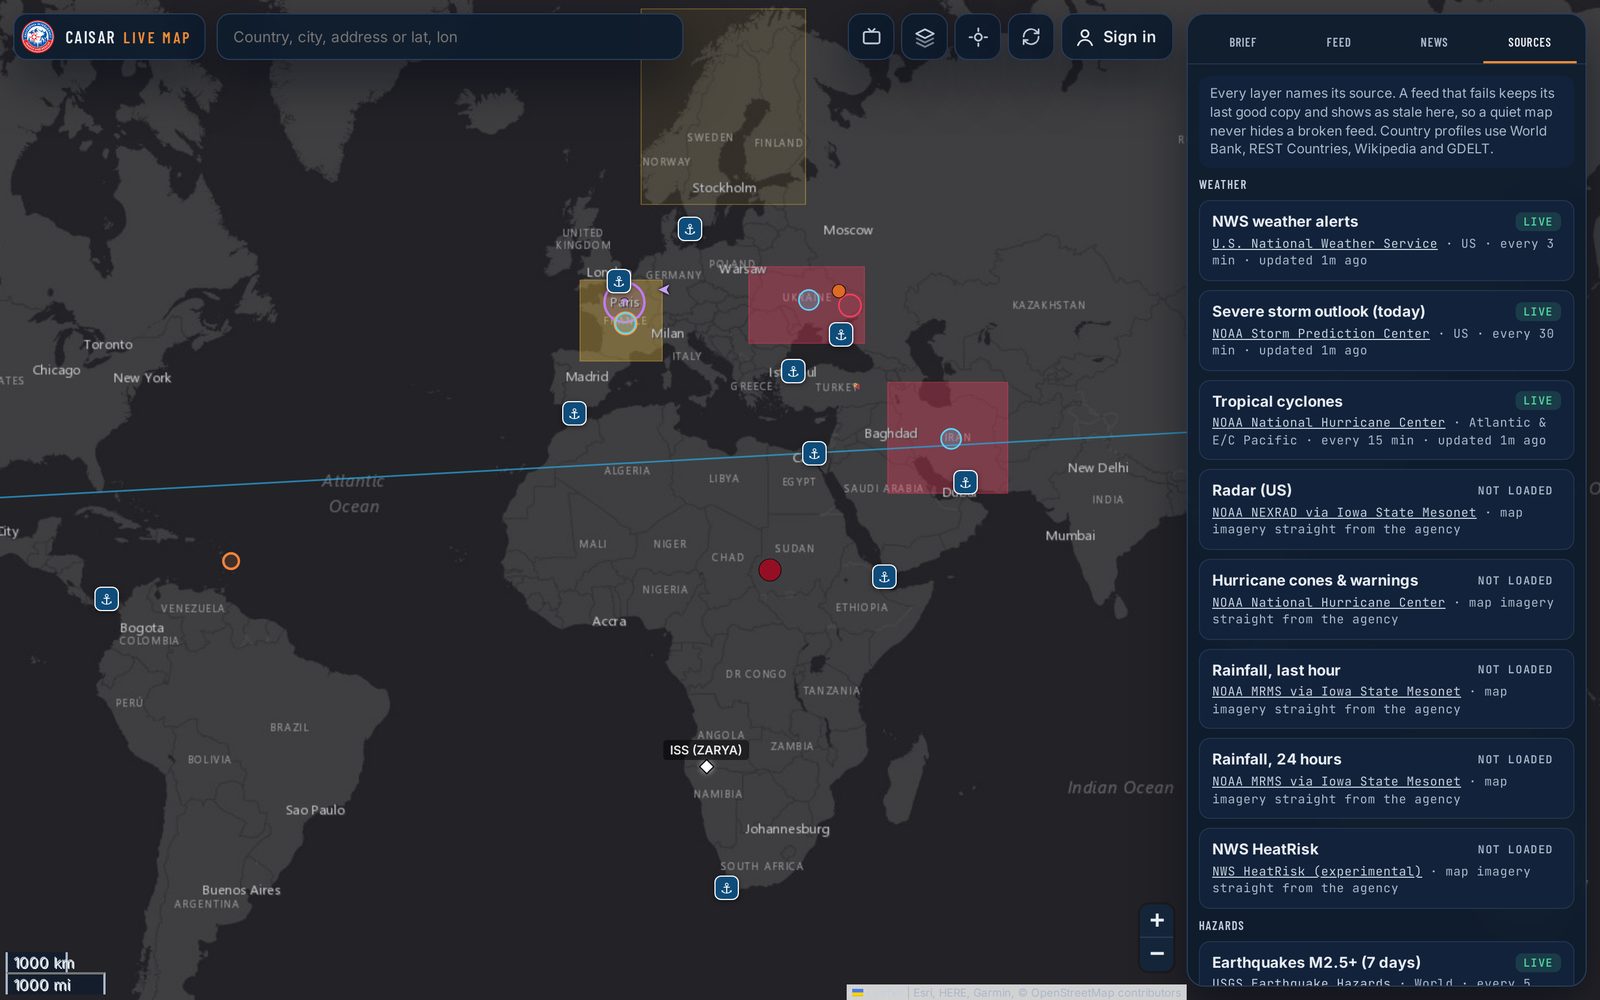Click the ISS (ZARYA) label

(706, 750)
